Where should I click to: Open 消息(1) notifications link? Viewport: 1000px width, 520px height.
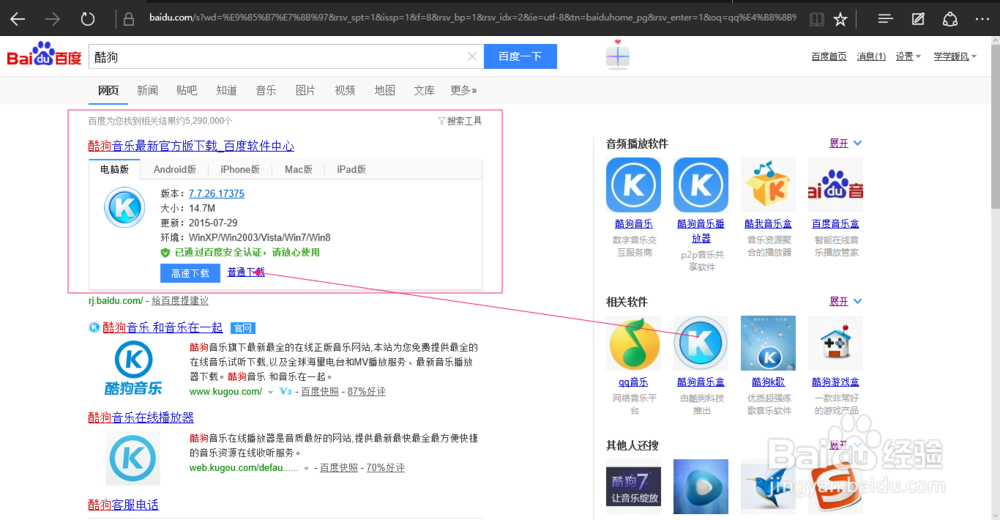pos(871,57)
